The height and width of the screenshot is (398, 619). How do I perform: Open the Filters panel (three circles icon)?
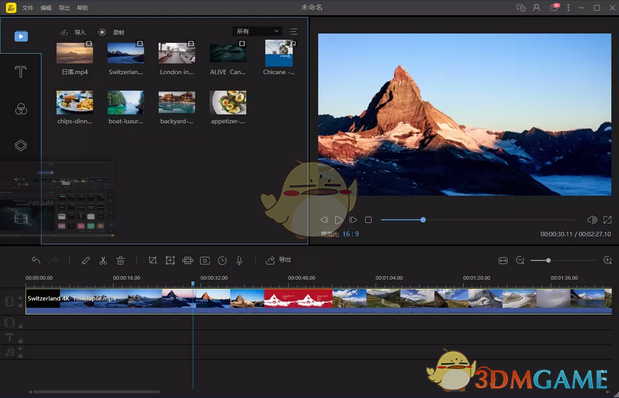(21, 109)
